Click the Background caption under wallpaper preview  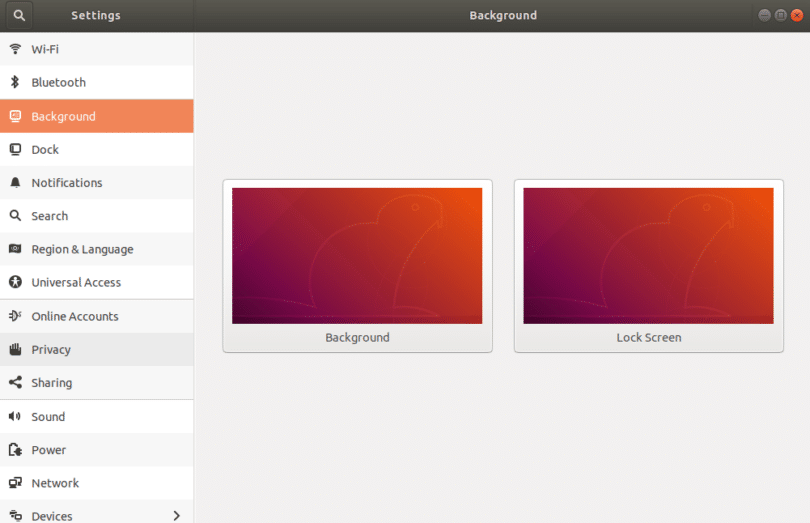tap(357, 337)
